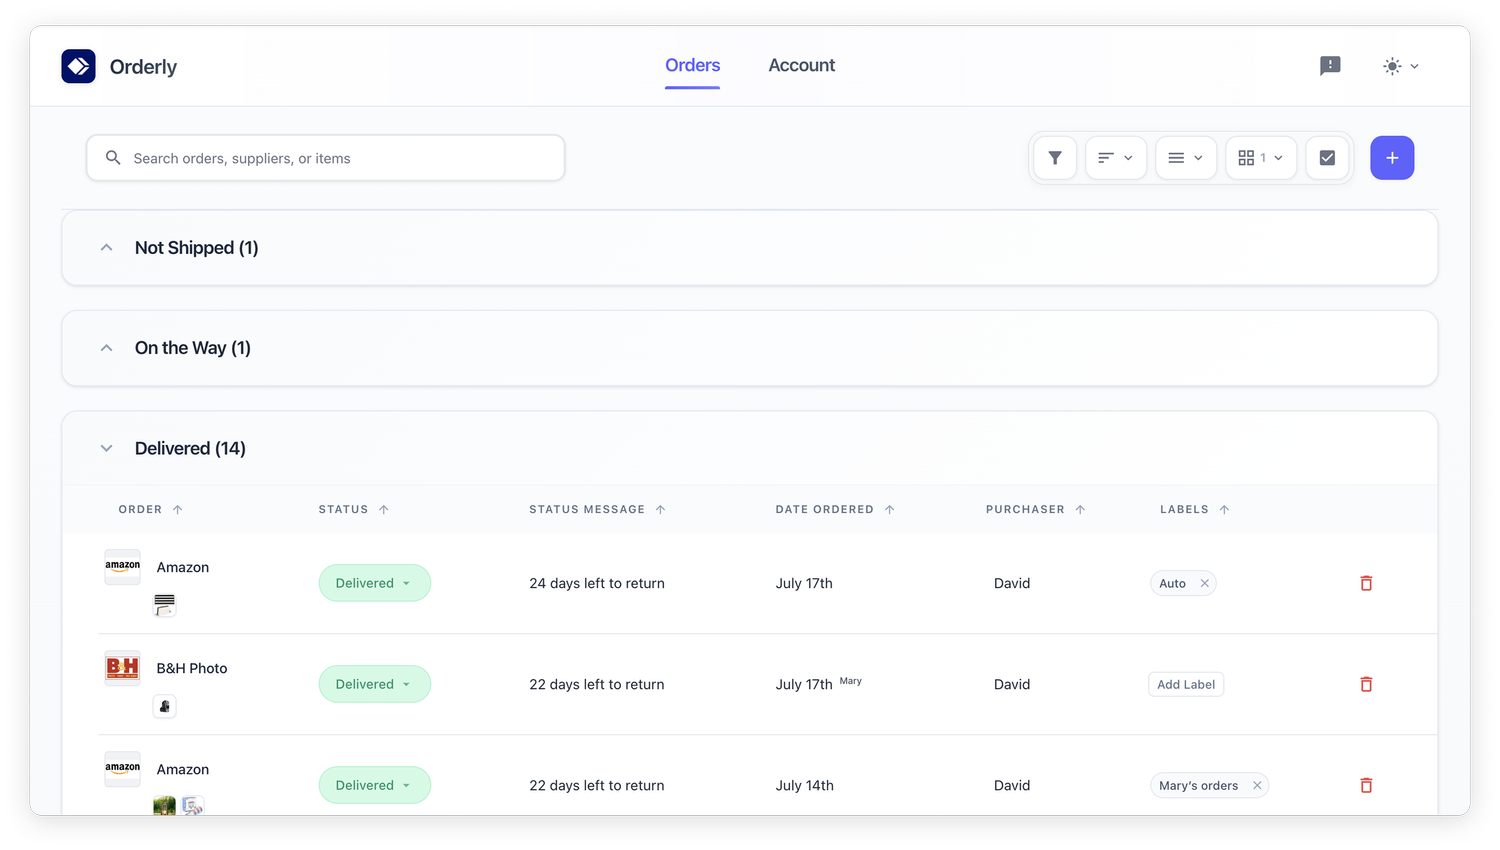This screenshot has width=1500, height=850.
Task: Open the theme switcher dropdown chevron
Action: click(1415, 66)
